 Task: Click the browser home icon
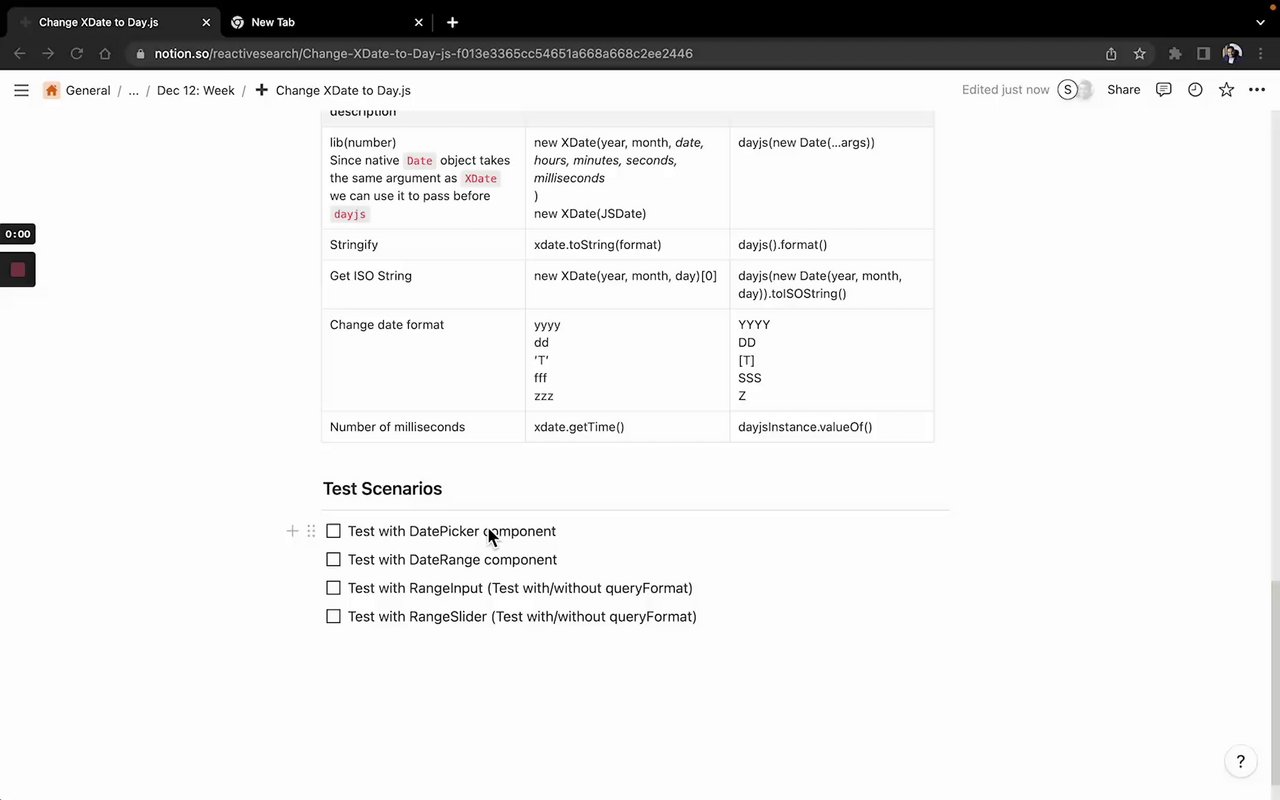pyautogui.click(x=105, y=54)
